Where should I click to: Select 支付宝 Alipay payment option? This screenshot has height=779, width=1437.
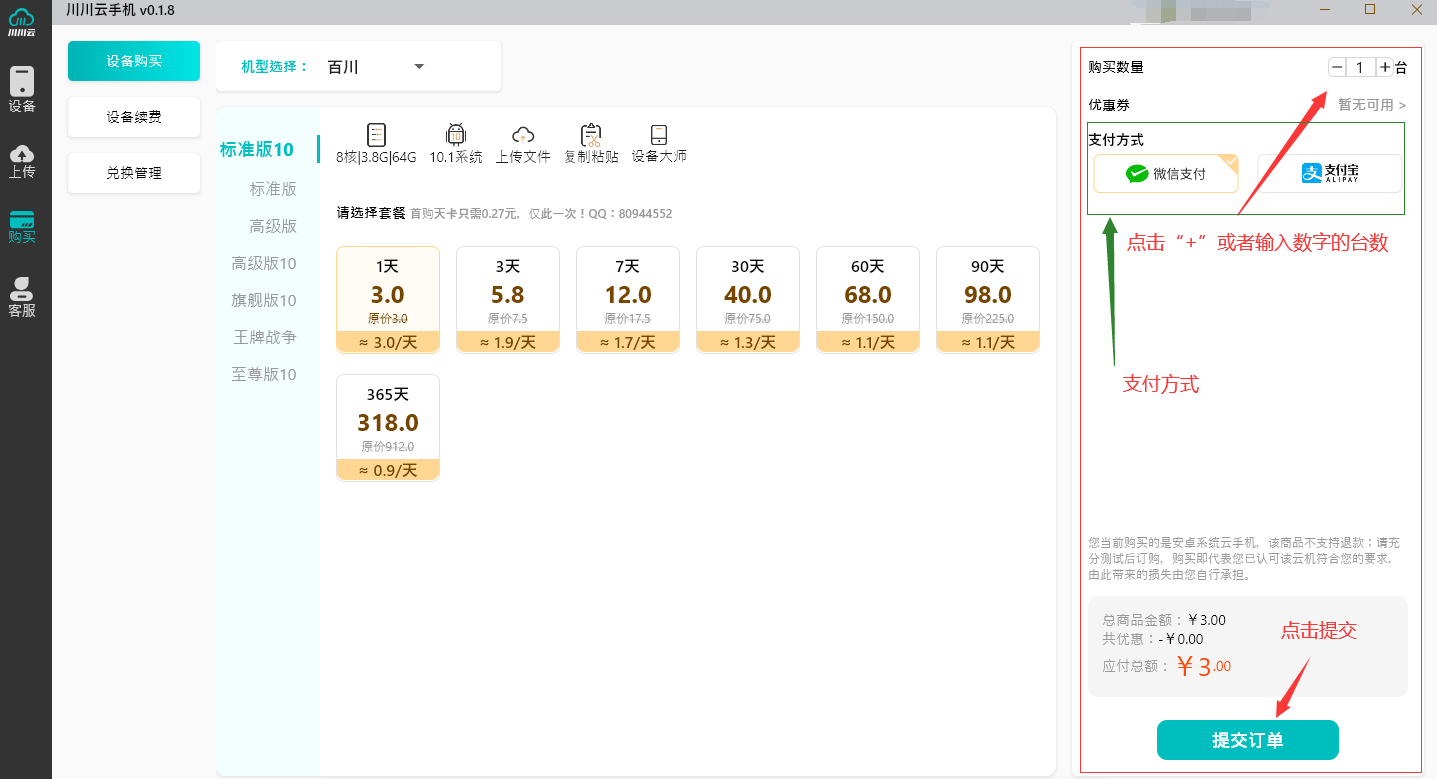(1329, 173)
